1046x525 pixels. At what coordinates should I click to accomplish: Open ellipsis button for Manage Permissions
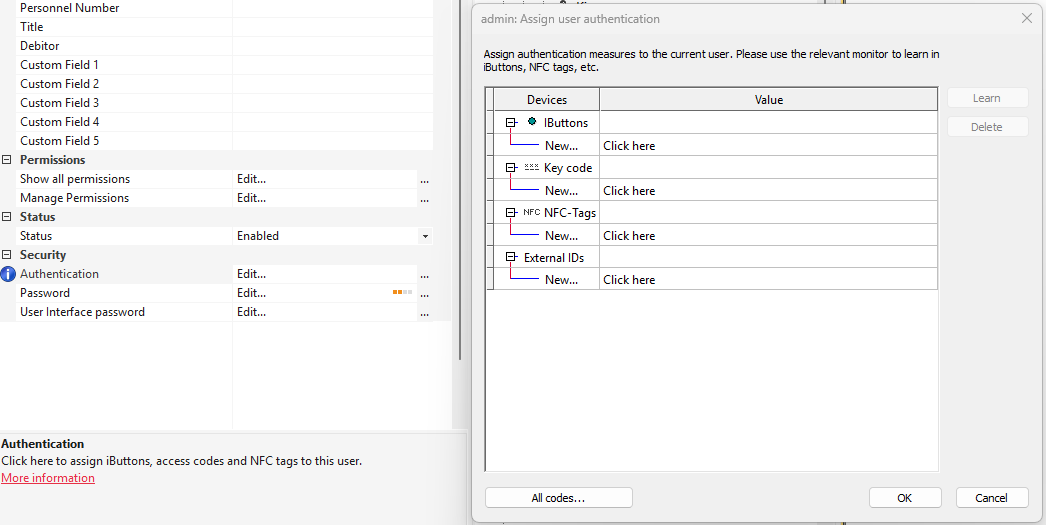pyautogui.click(x=425, y=199)
